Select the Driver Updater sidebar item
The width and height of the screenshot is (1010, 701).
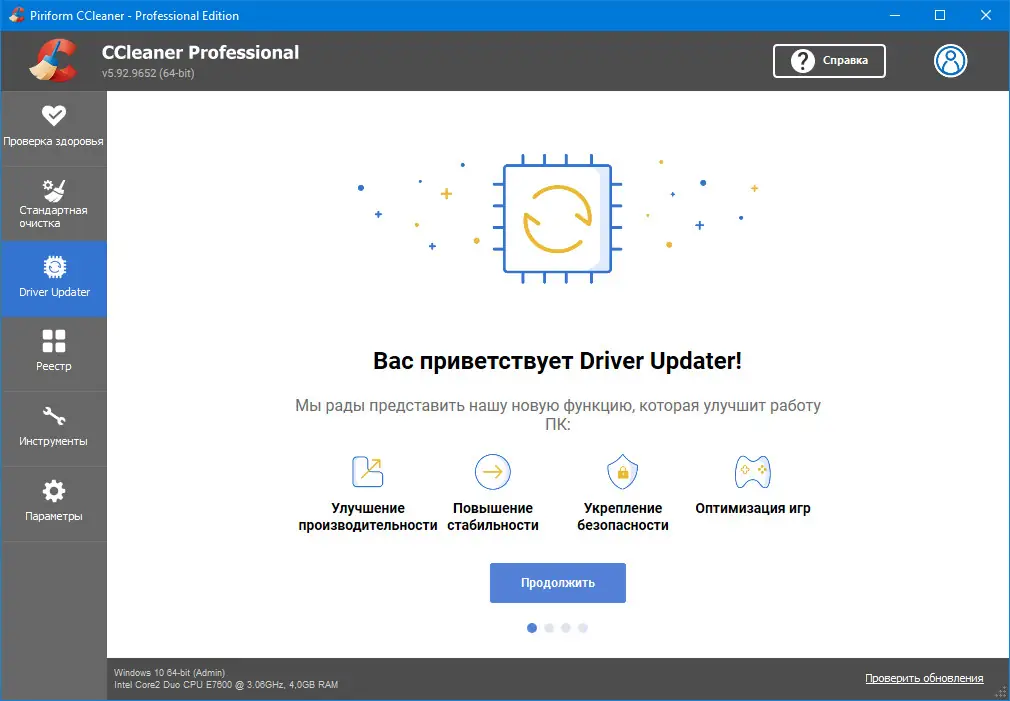point(53,279)
